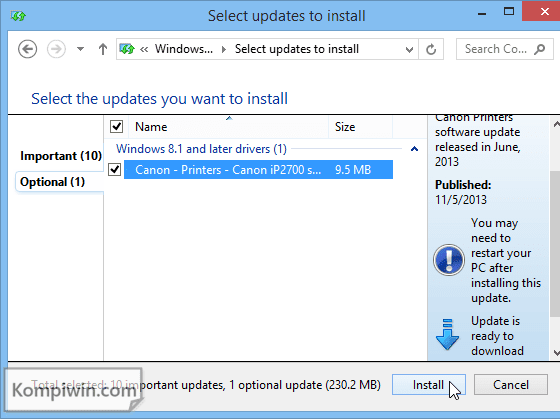Click the breadcrumb overflow chevrons
The height and width of the screenshot is (419, 560).
pyautogui.click(x=144, y=49)
